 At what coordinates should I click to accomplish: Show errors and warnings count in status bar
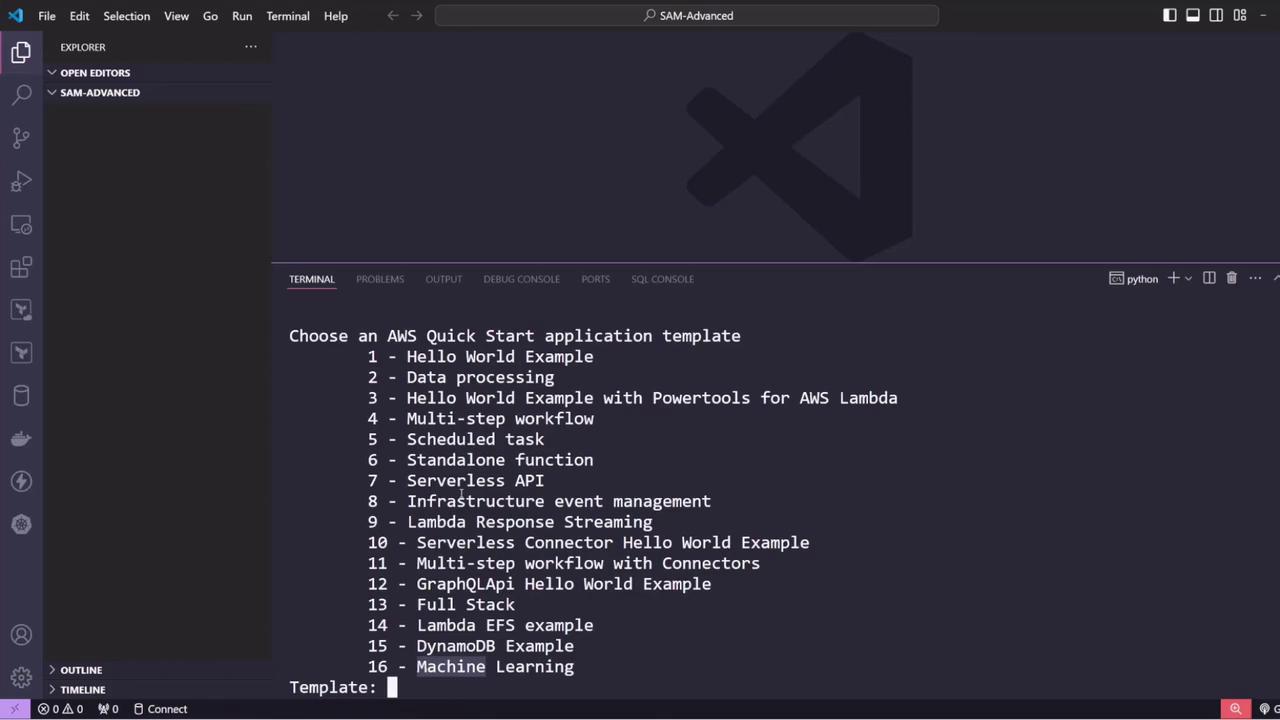(x=60, y=709)
